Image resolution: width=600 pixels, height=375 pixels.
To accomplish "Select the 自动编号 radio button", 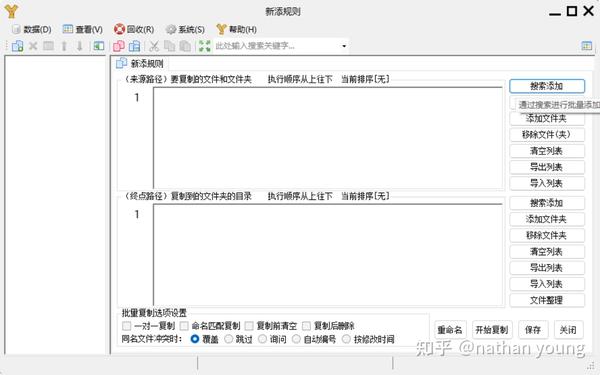I will tap(296, 339).
